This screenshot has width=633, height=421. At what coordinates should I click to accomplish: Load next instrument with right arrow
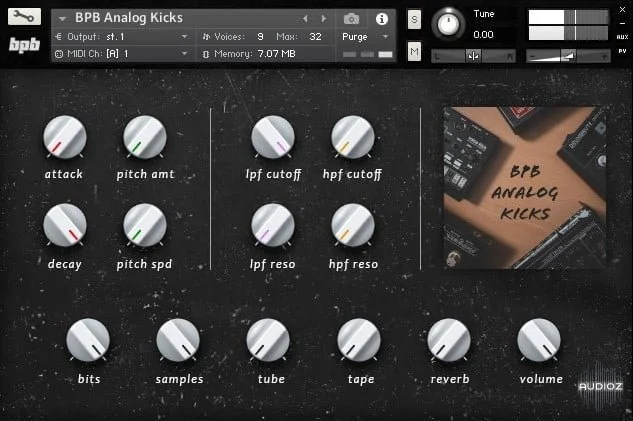[x=323, y=19]
